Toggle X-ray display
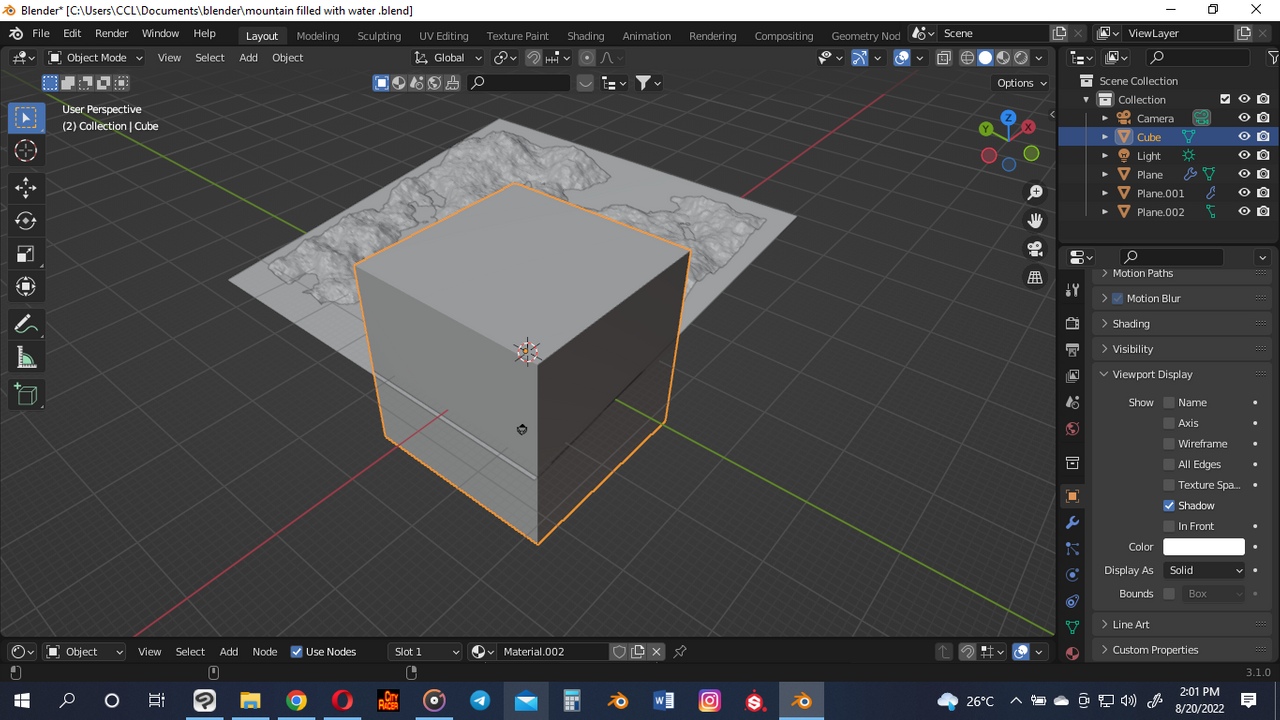1280x720 pixels. pos(943,58)
